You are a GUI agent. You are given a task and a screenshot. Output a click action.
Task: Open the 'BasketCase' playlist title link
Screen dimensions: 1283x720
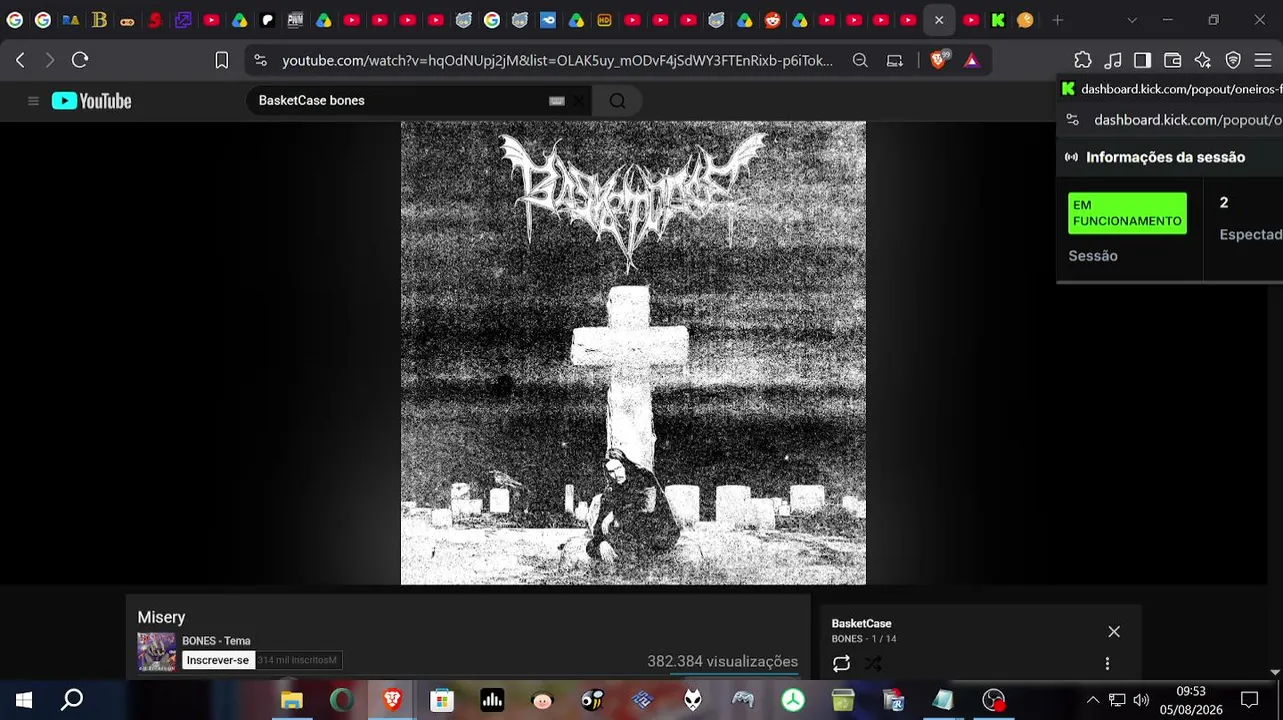click(861, 624)
